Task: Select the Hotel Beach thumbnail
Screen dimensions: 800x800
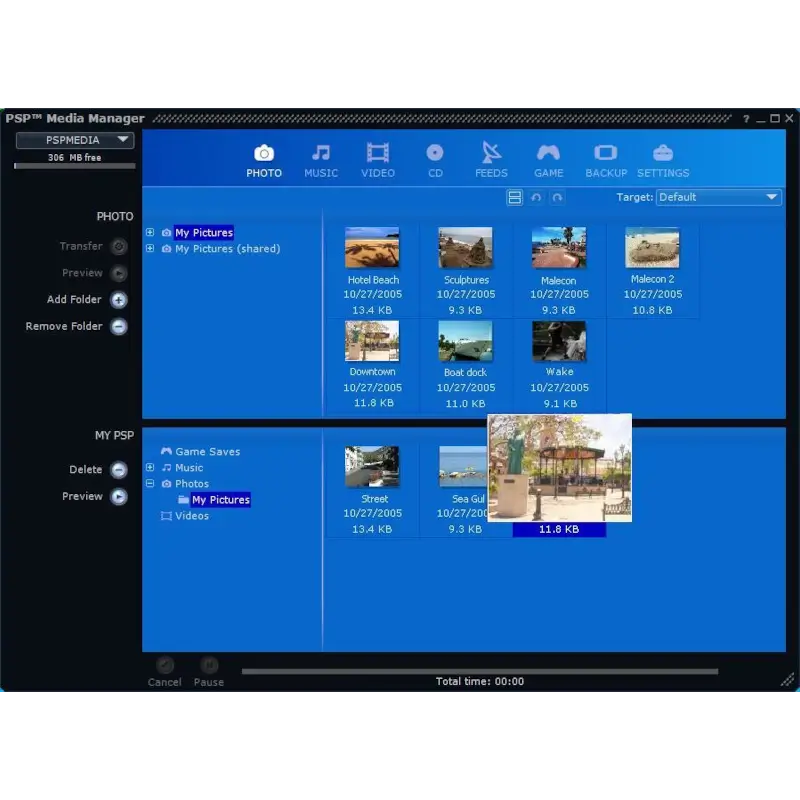Action: [372, 248]
